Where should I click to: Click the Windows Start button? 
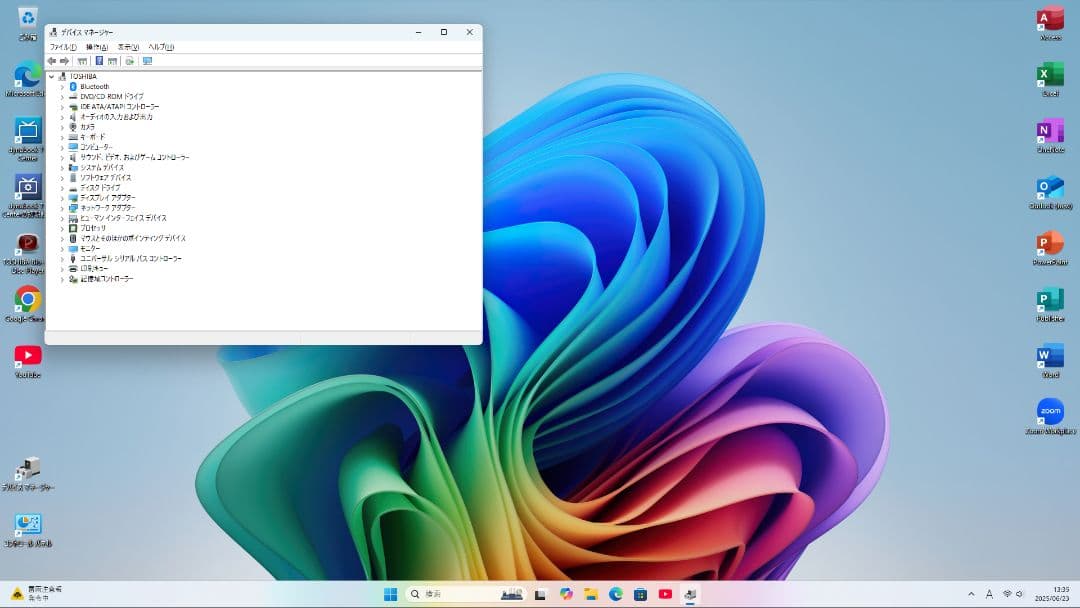click(x=390, y=594)
